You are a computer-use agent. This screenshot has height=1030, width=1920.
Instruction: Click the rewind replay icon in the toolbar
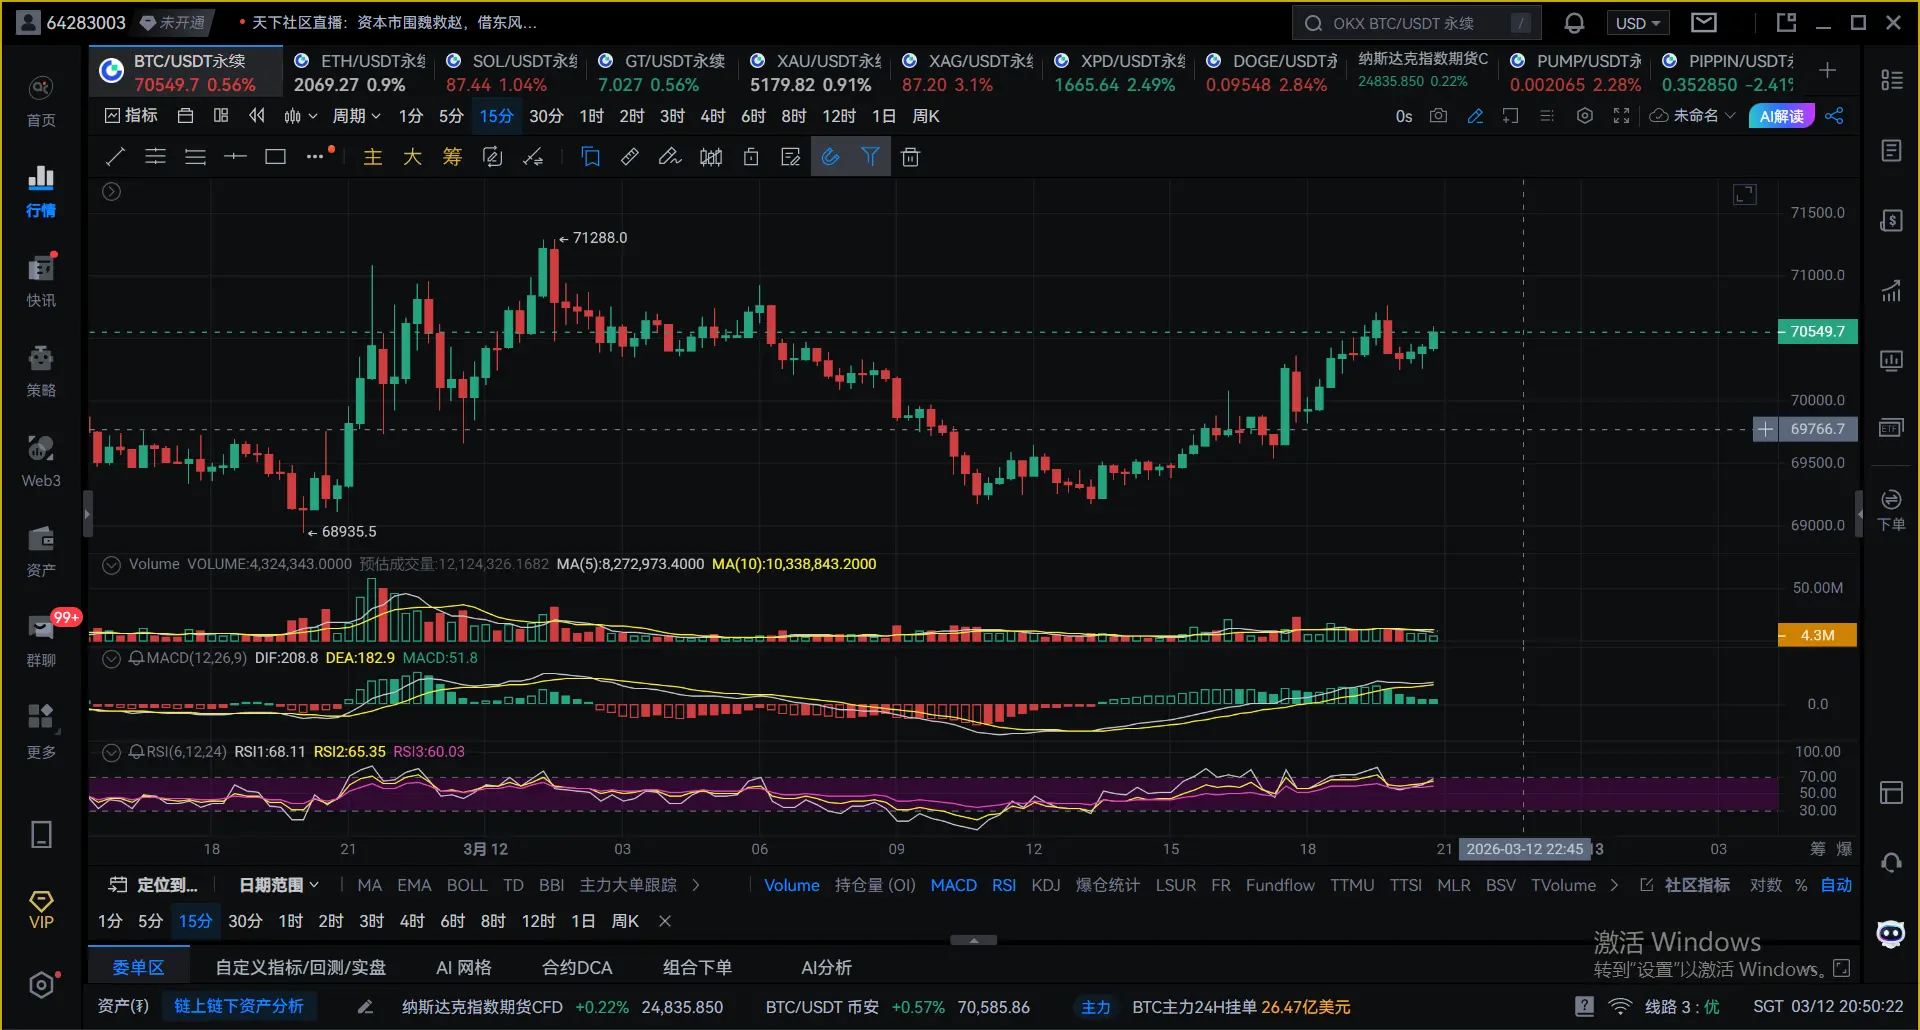click(257, 116)
